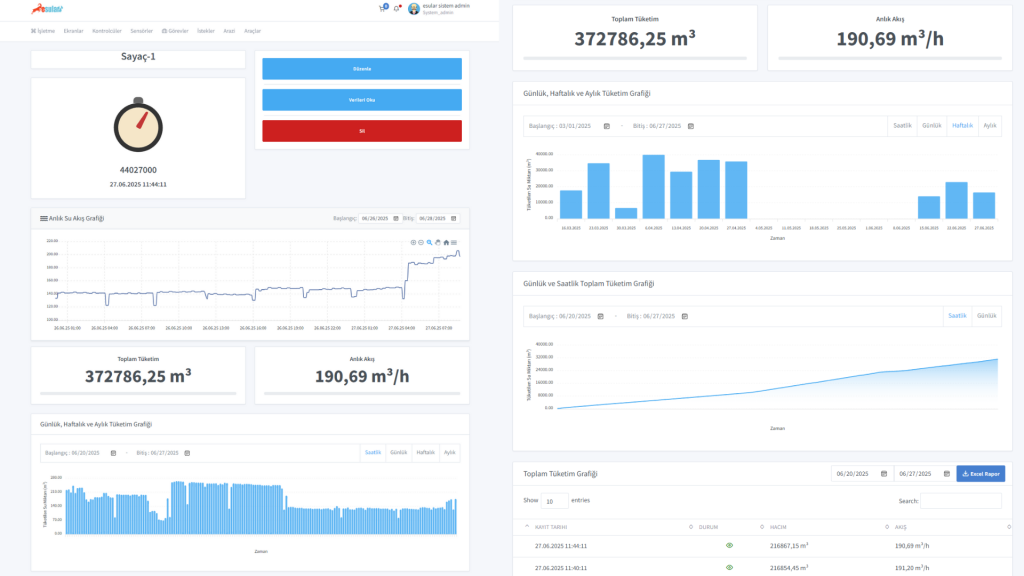
Task: Open the shopping cart icon in the header
Action: [x=382, y=8]
